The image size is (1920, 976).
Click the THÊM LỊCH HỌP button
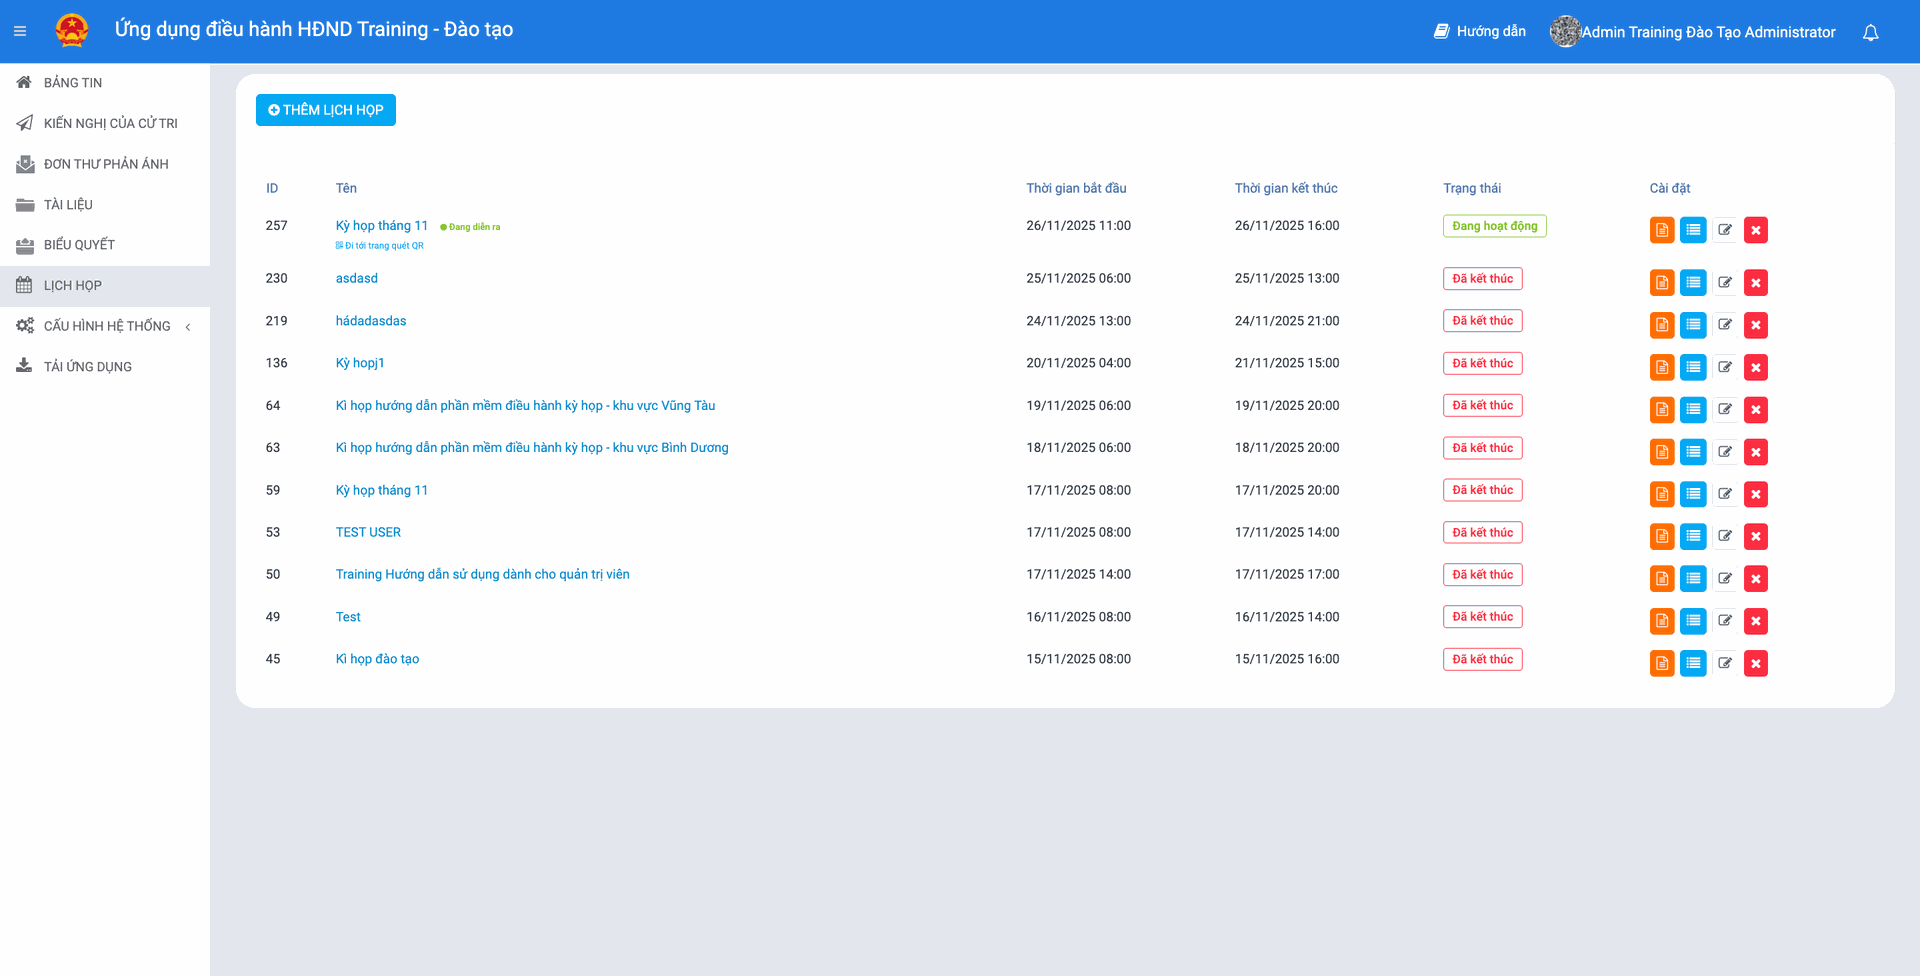tap(325, 110)
